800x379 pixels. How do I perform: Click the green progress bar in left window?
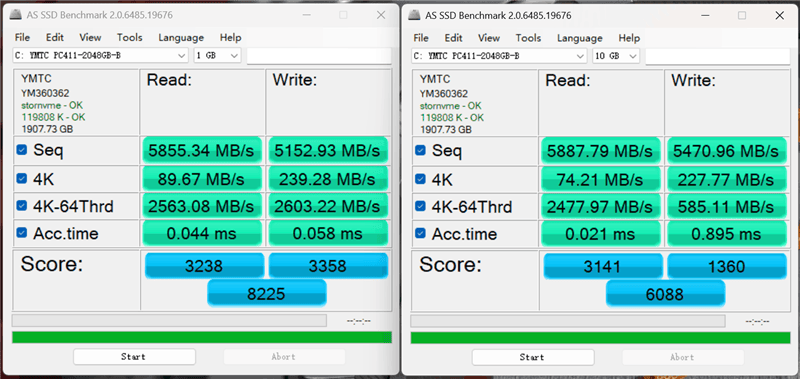tap(202, 337)
